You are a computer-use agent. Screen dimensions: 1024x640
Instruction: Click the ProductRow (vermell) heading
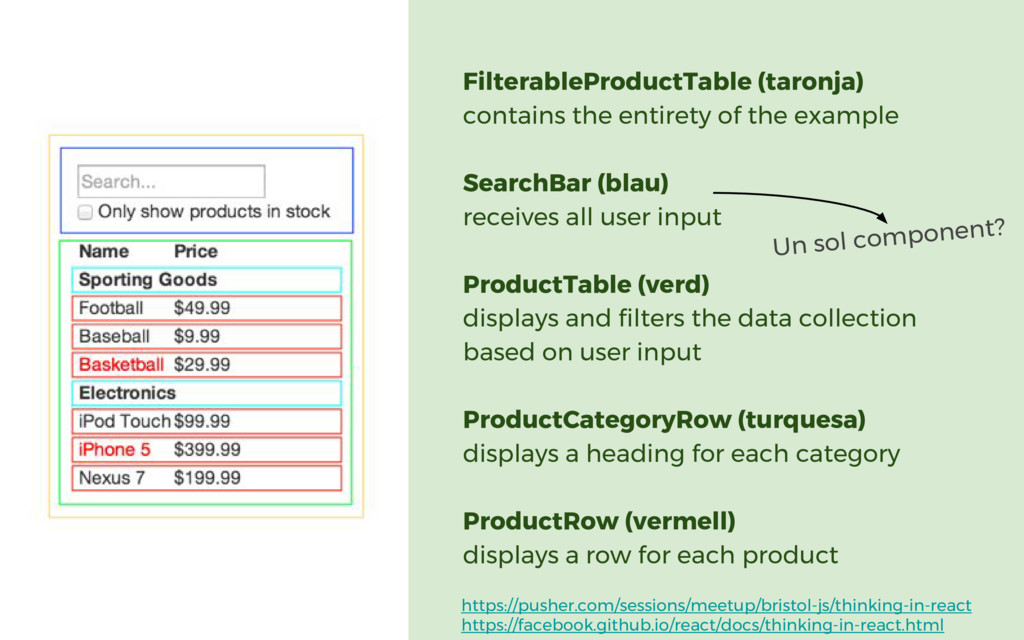pos(600,521)
